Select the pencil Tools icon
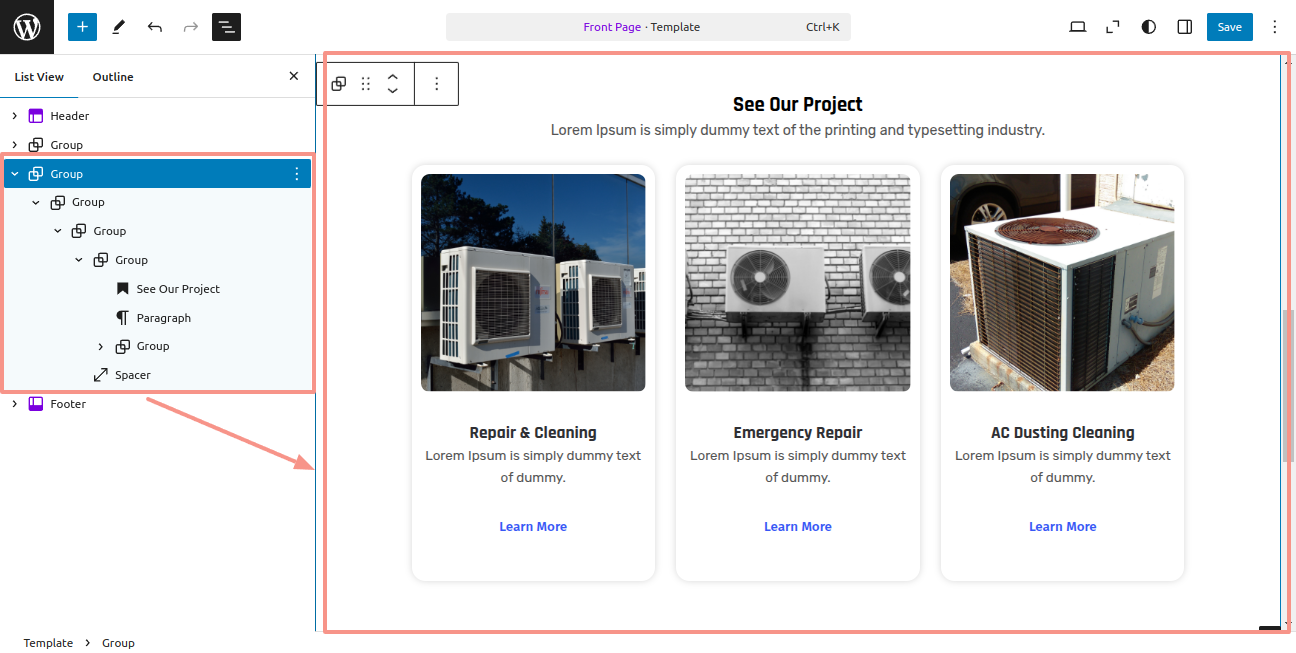Viewport: 1296px width, 653px height. click(119, 27)
